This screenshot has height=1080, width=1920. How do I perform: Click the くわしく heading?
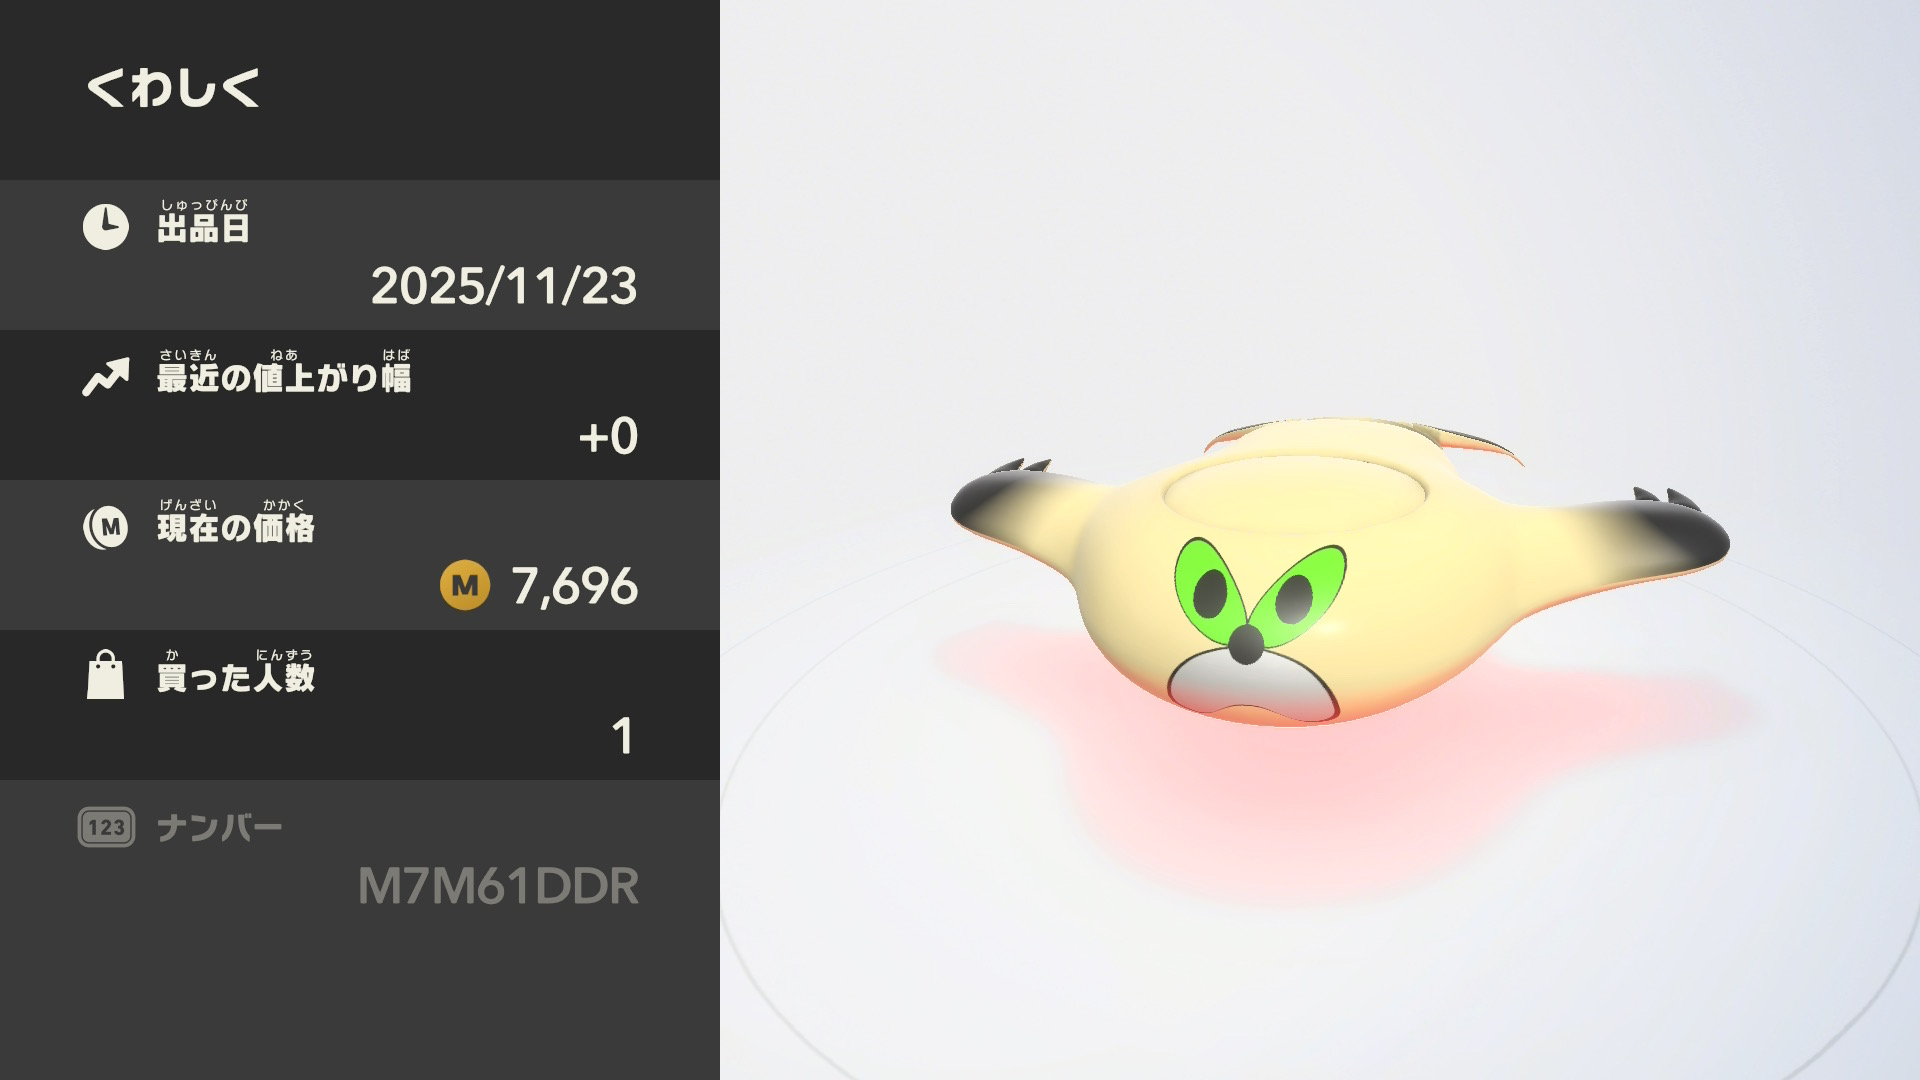coord(173,88)
